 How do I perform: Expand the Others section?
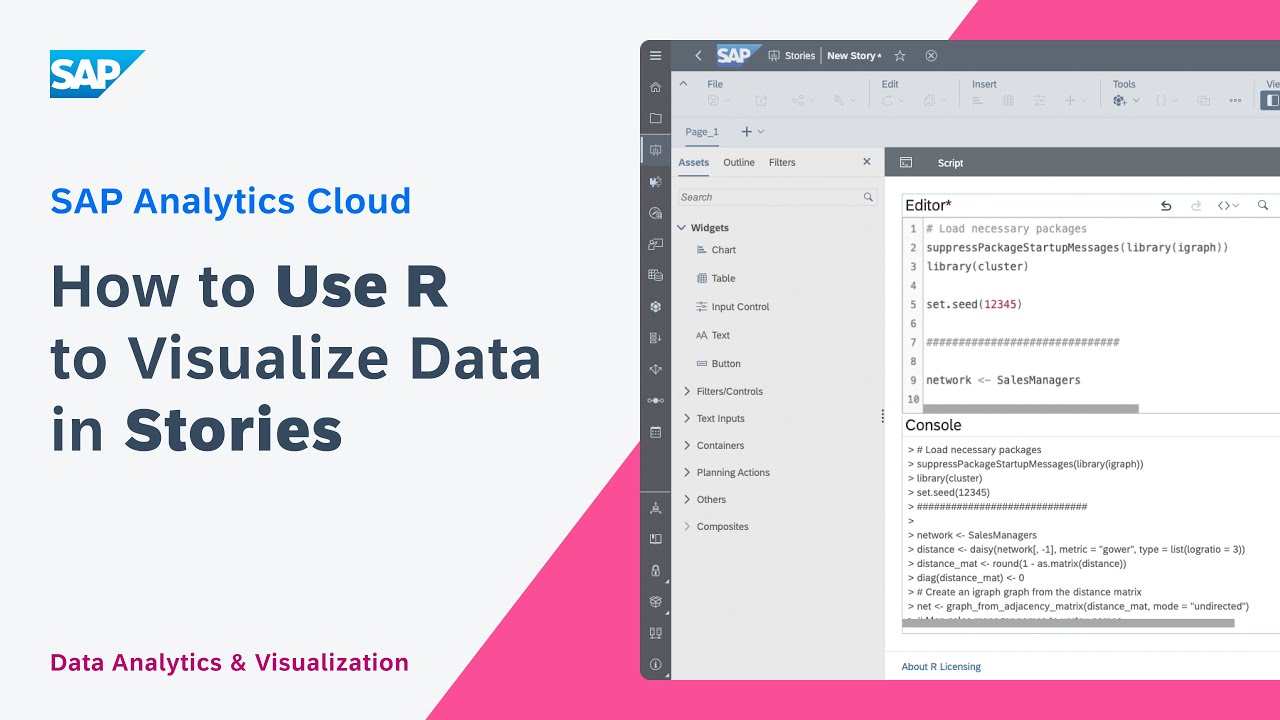pyautogui.click(x=687, y=499)
